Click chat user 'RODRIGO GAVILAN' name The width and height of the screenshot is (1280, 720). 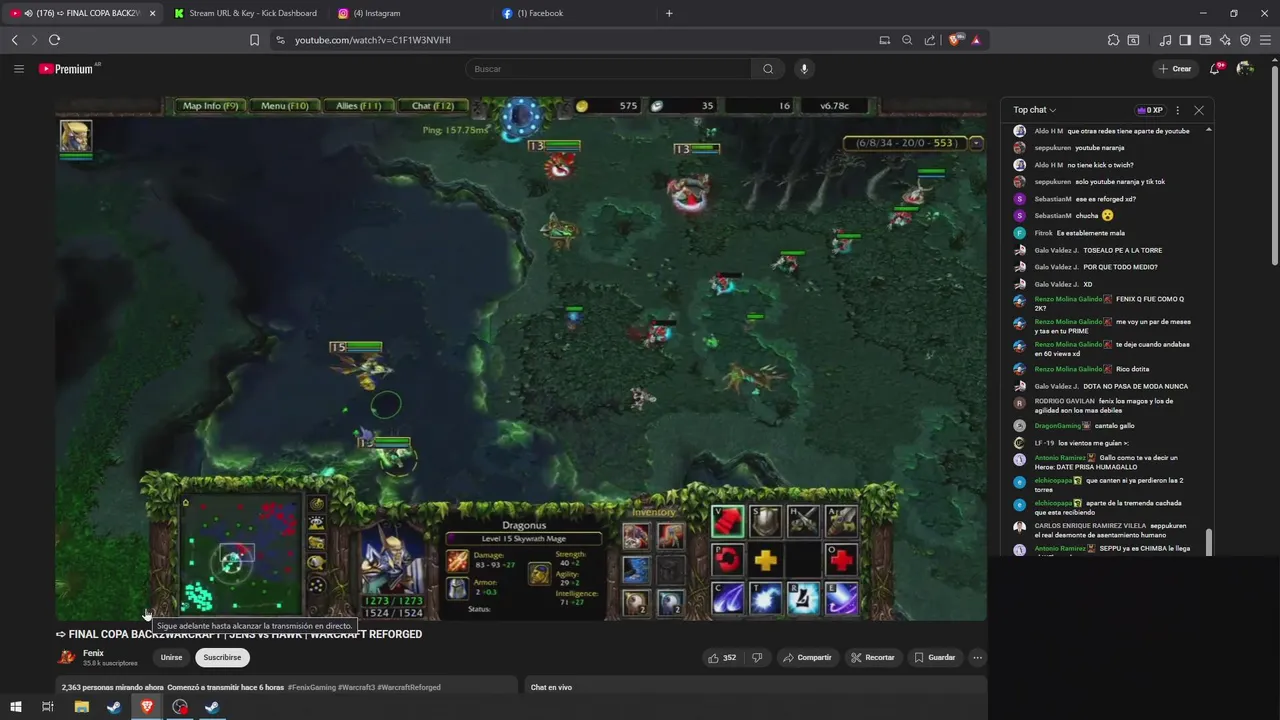(x=1064, y=401)
